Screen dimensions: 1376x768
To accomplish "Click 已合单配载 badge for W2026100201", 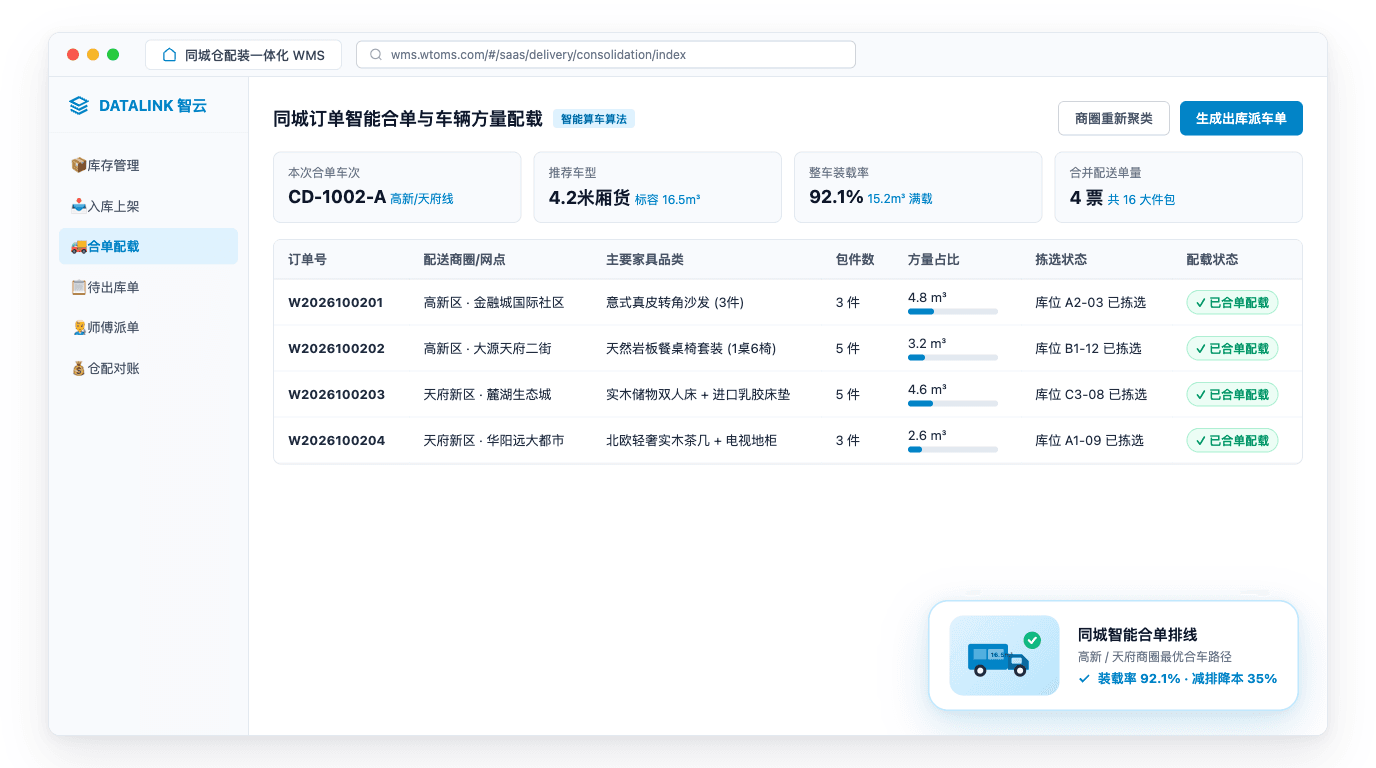I will pyautogui.click(x=1232, y=302).
